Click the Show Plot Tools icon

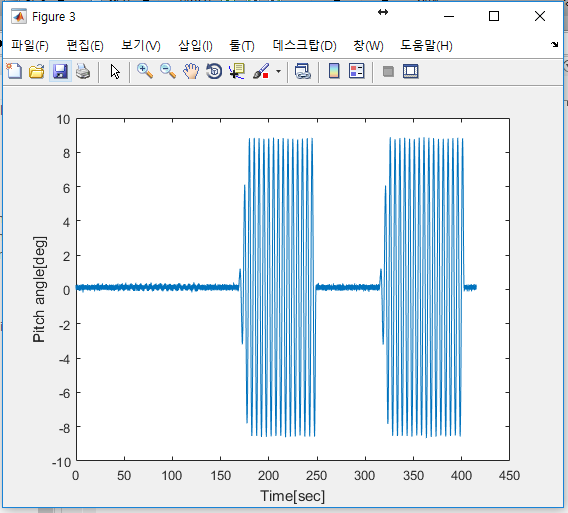coord(411,71)
